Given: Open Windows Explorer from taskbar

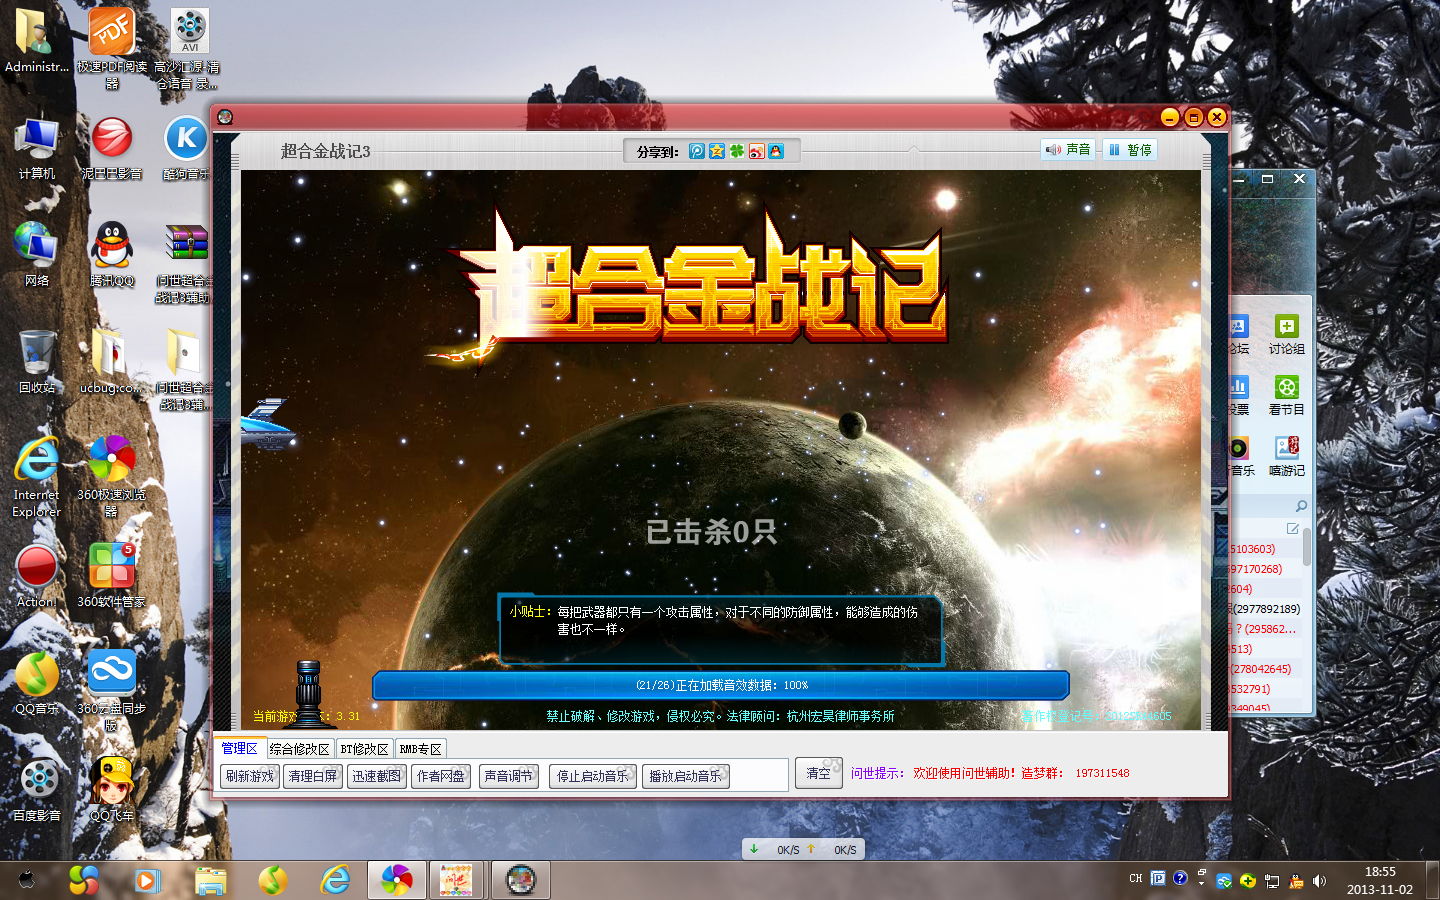Looking at the screenshot, I should point(210,880).
